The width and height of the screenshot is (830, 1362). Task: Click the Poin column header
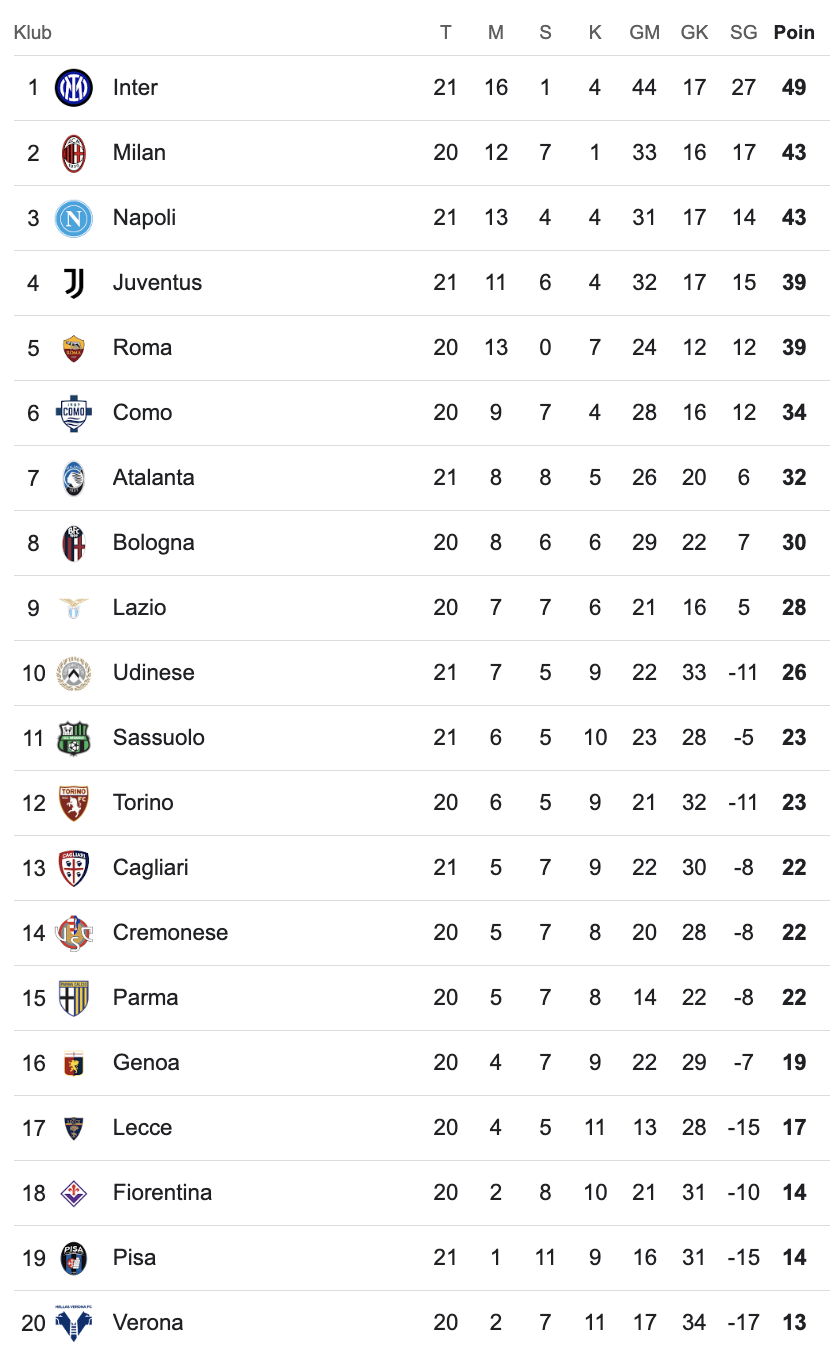794,32
